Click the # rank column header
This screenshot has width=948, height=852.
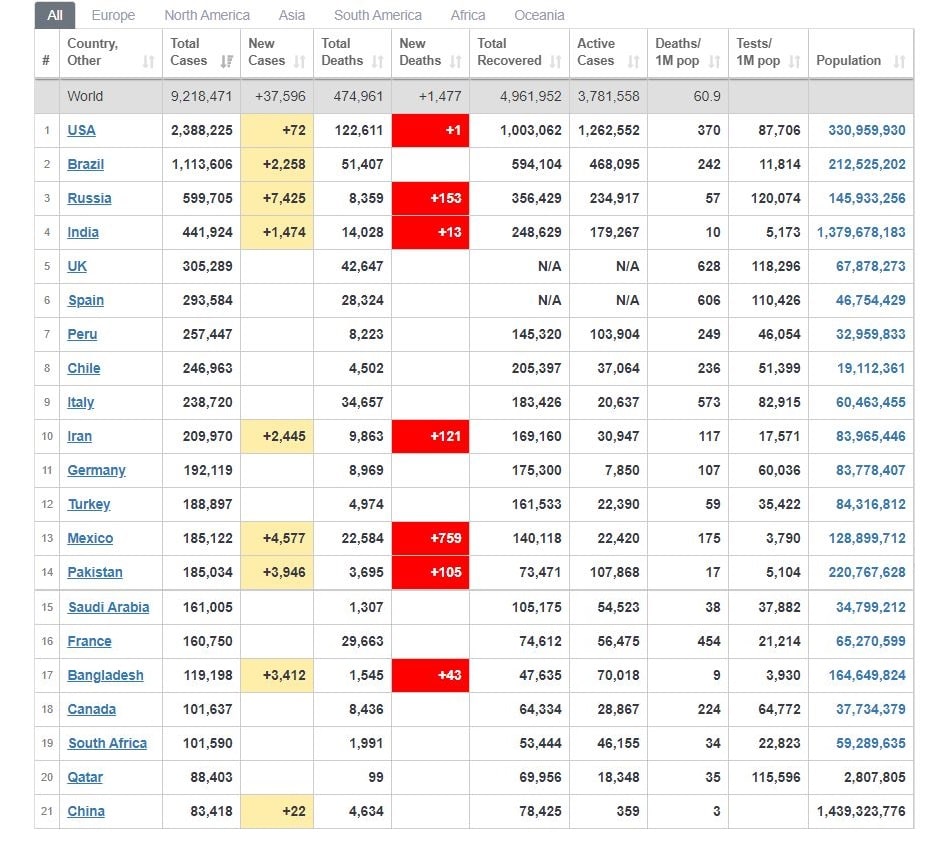point(46,61)
